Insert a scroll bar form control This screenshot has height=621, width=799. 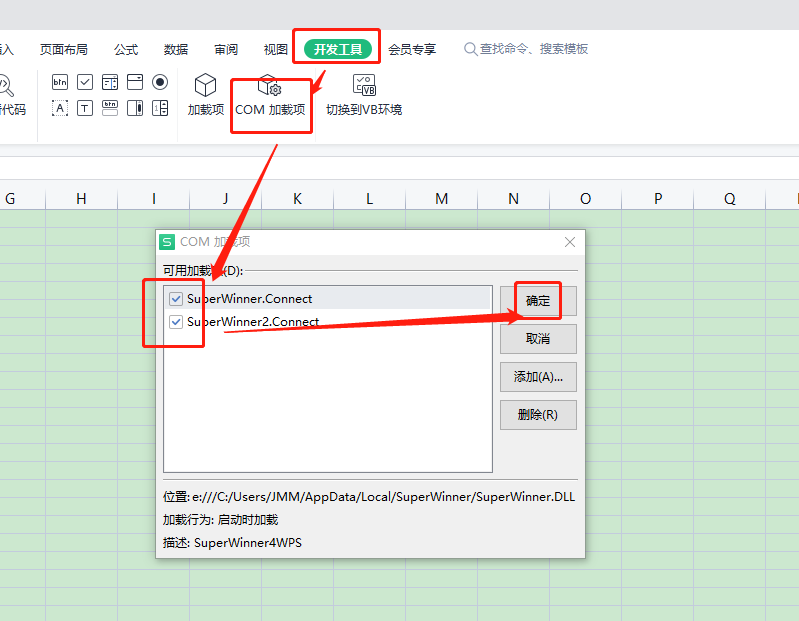(135, 107)
